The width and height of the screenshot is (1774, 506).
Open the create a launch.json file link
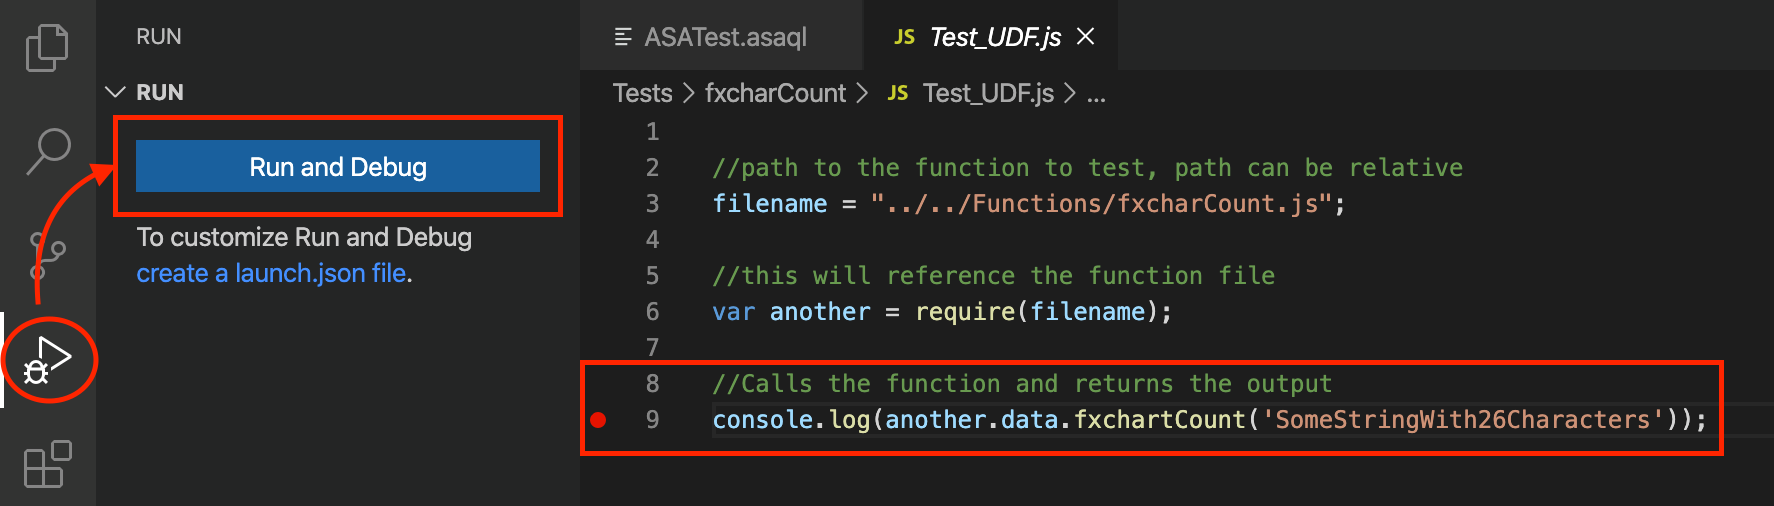[272, 273]
